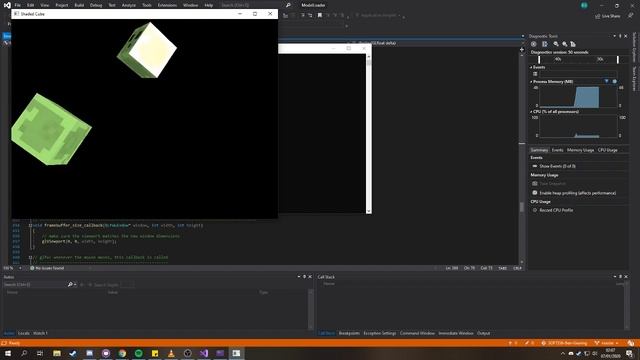640x360 pixels.
Task: Click the Select Tools icon in Diagnostic Tools
Action: [544, 44]
